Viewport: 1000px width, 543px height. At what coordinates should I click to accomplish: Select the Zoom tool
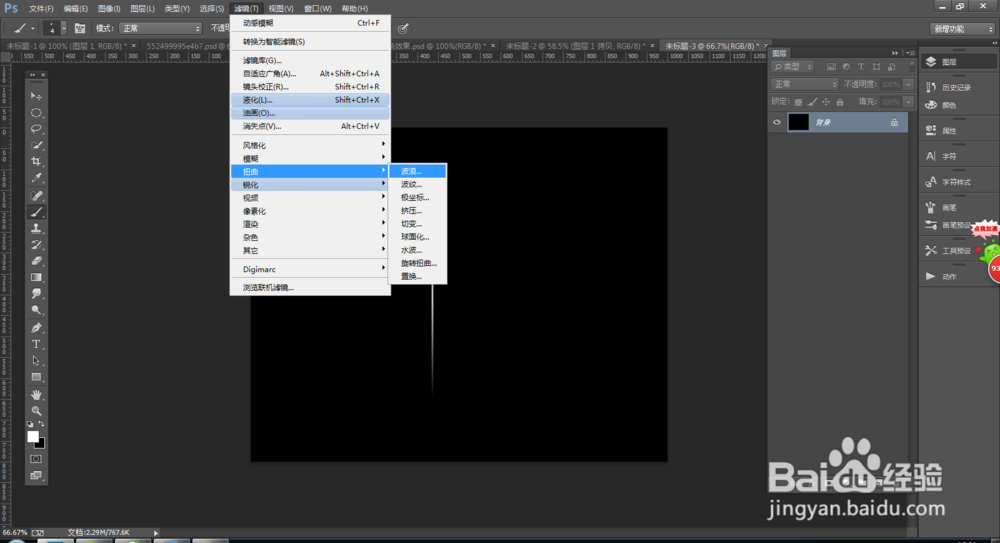pyautogui.click(x=36, y=411)
